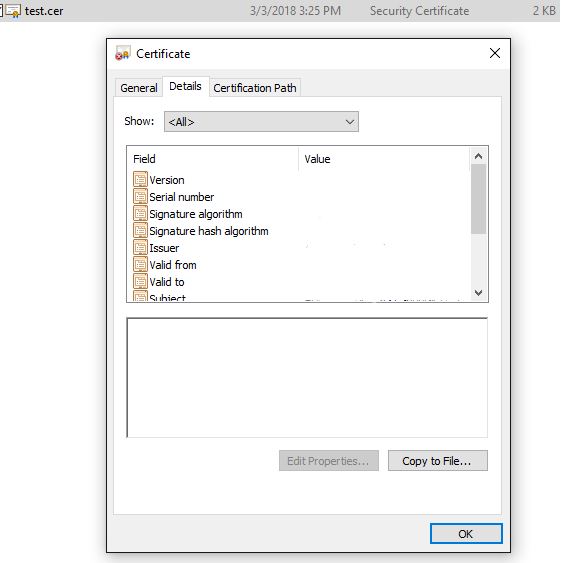Click the Signature algorithm field icon

coord(140,214)
